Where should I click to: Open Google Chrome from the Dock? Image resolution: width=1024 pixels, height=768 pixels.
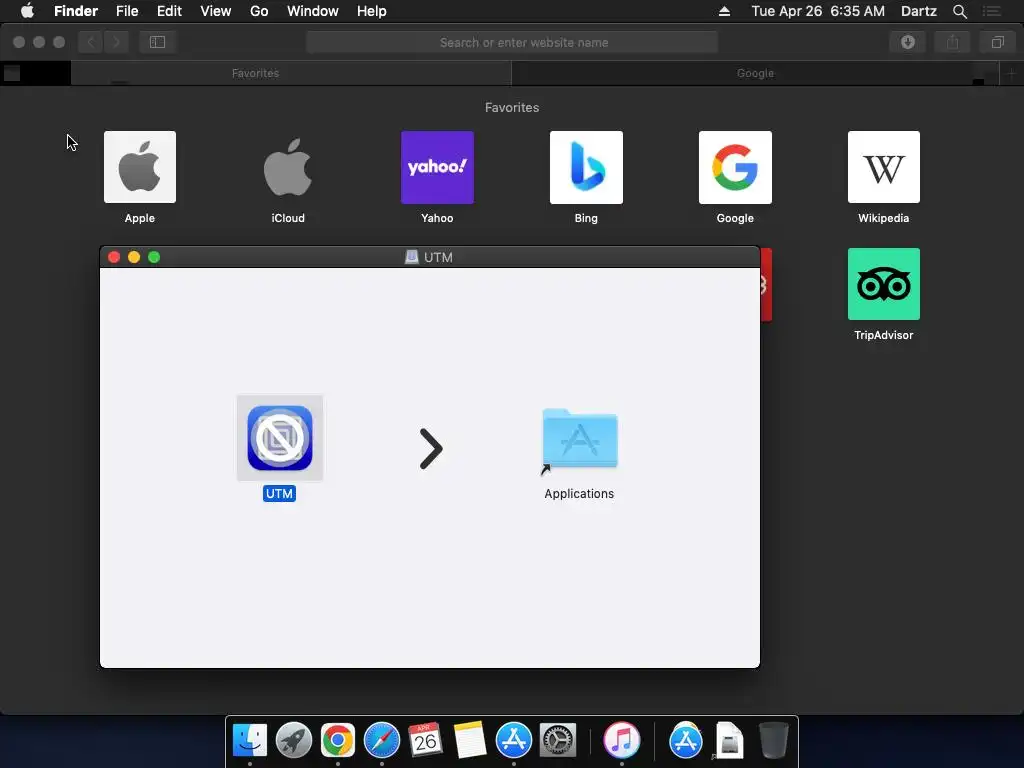tap(338, 740)
